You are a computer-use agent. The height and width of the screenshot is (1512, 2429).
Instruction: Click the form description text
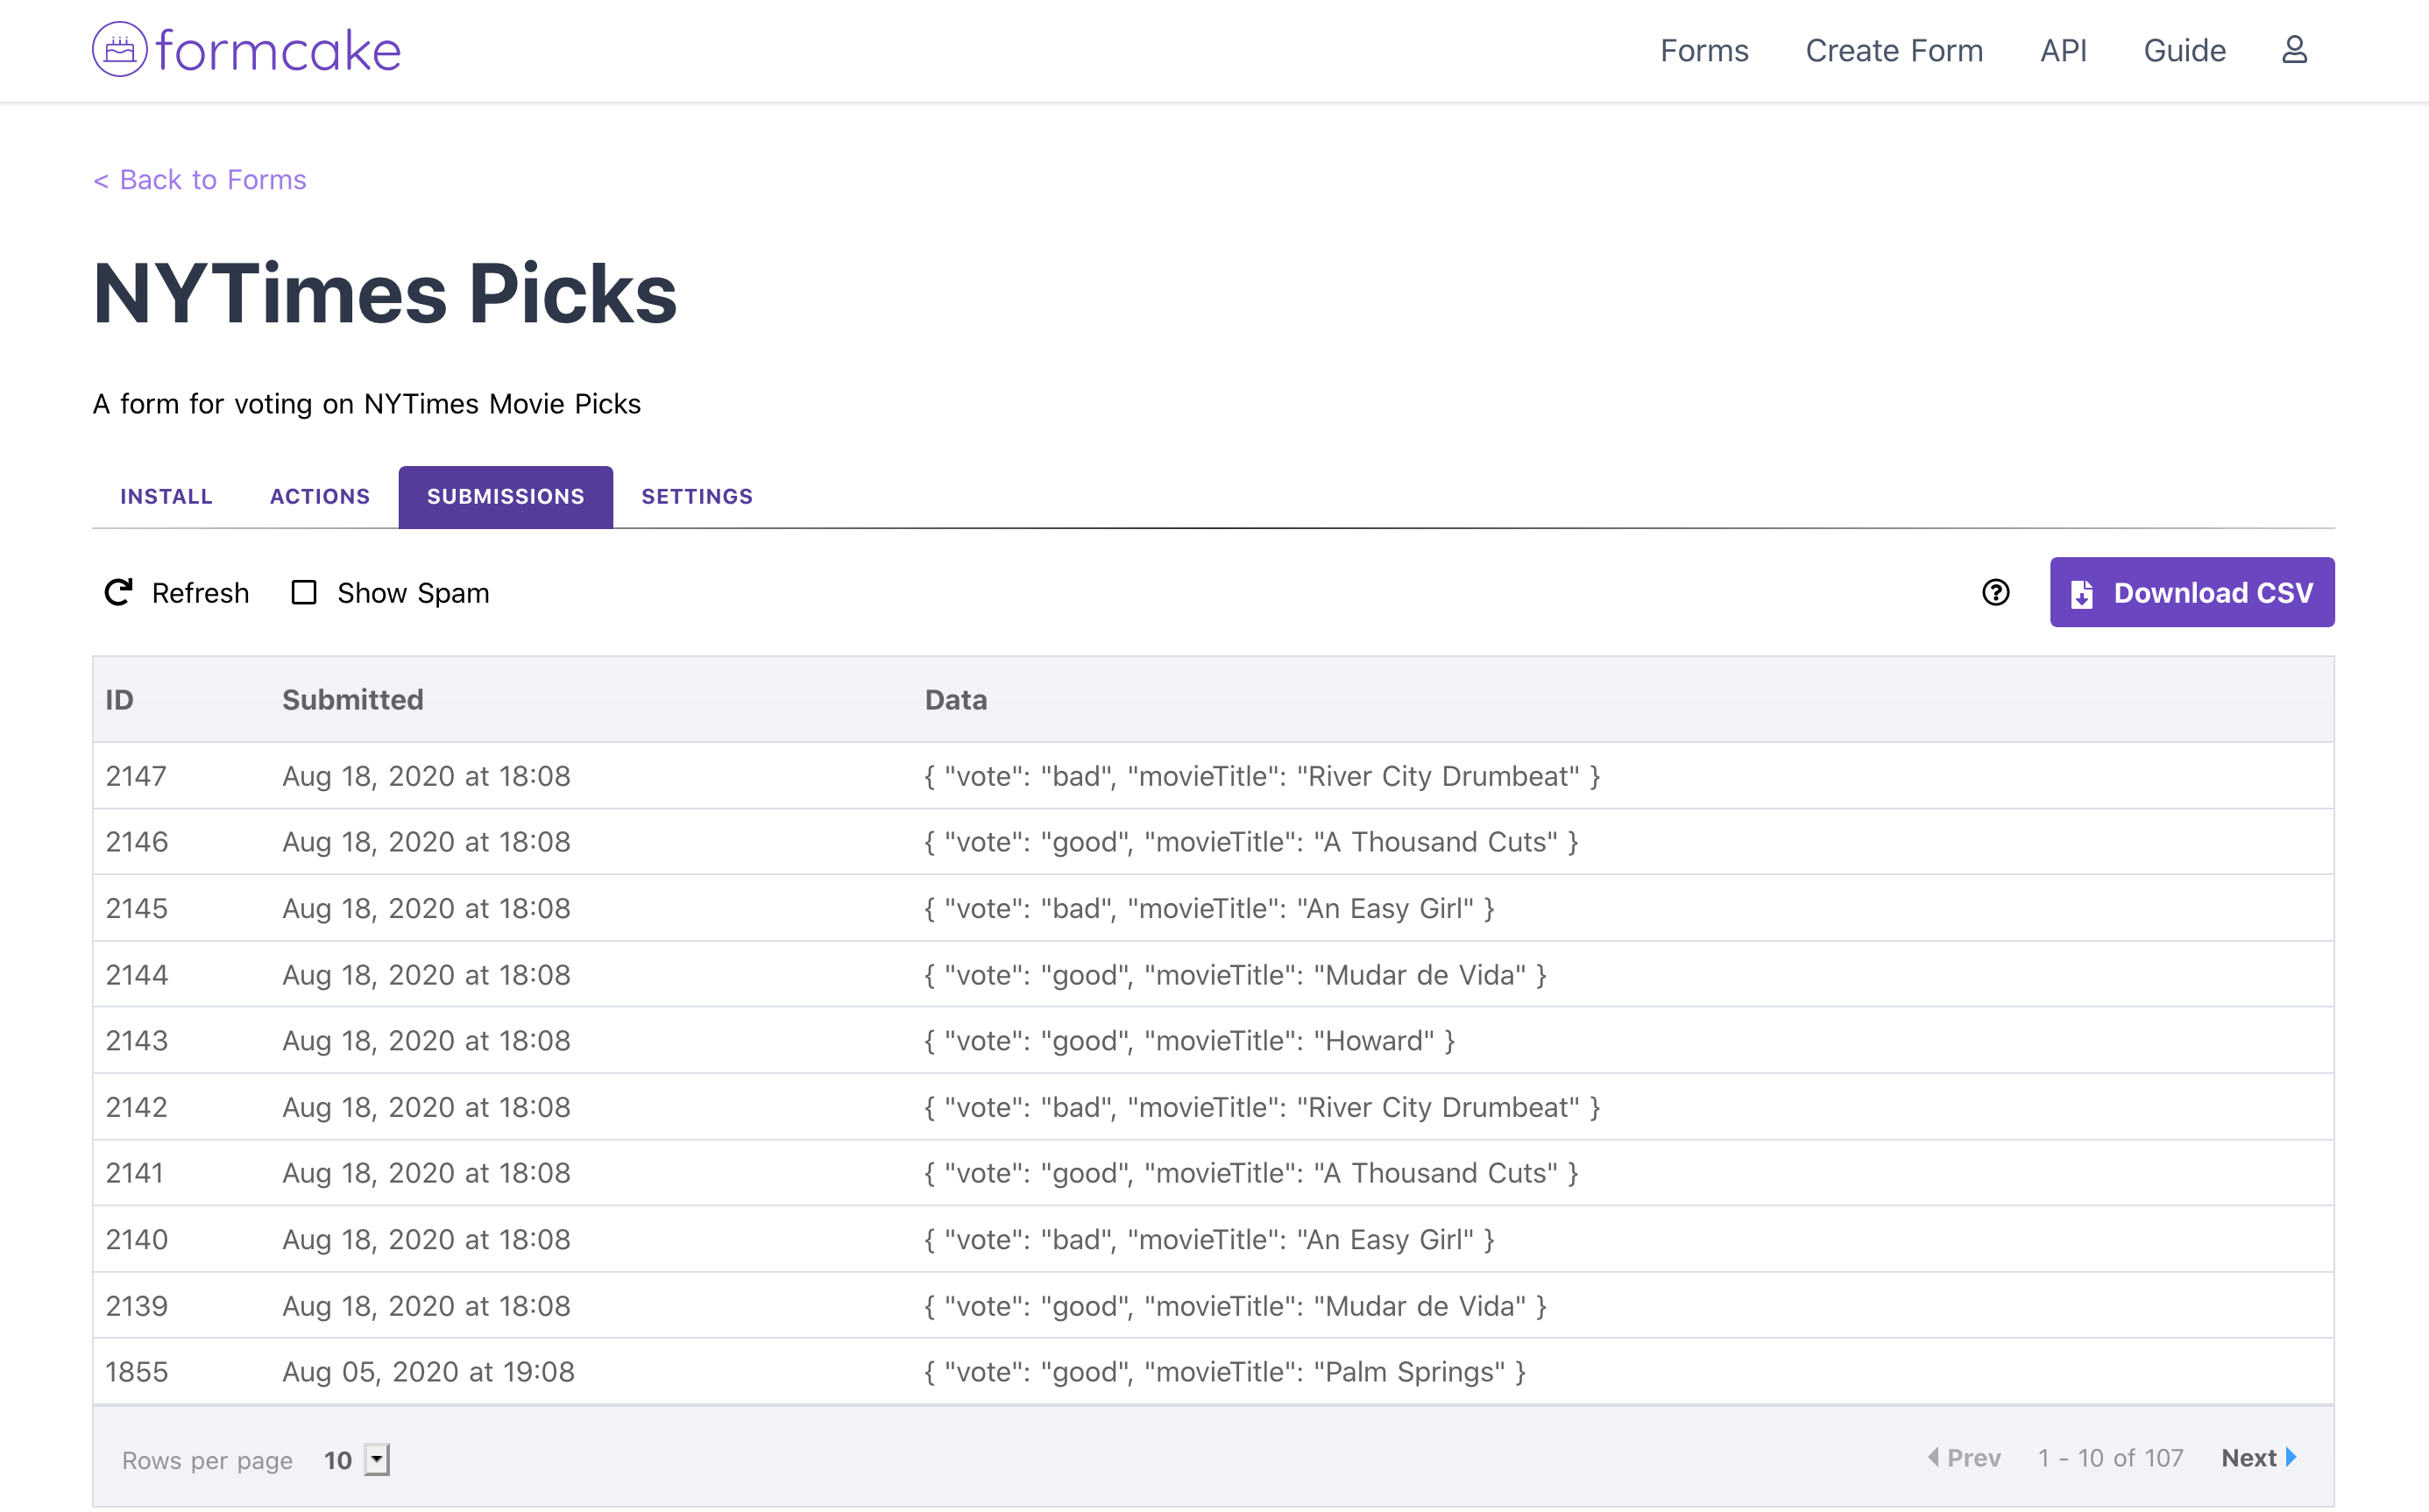(367, 404)
